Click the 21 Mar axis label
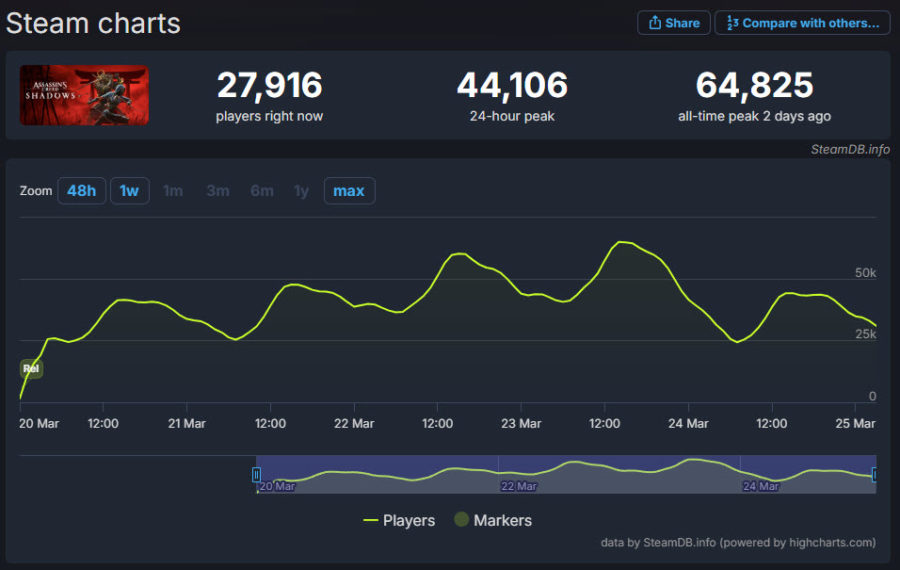This screenshot has height=570, width=900. tap(187, 424)
